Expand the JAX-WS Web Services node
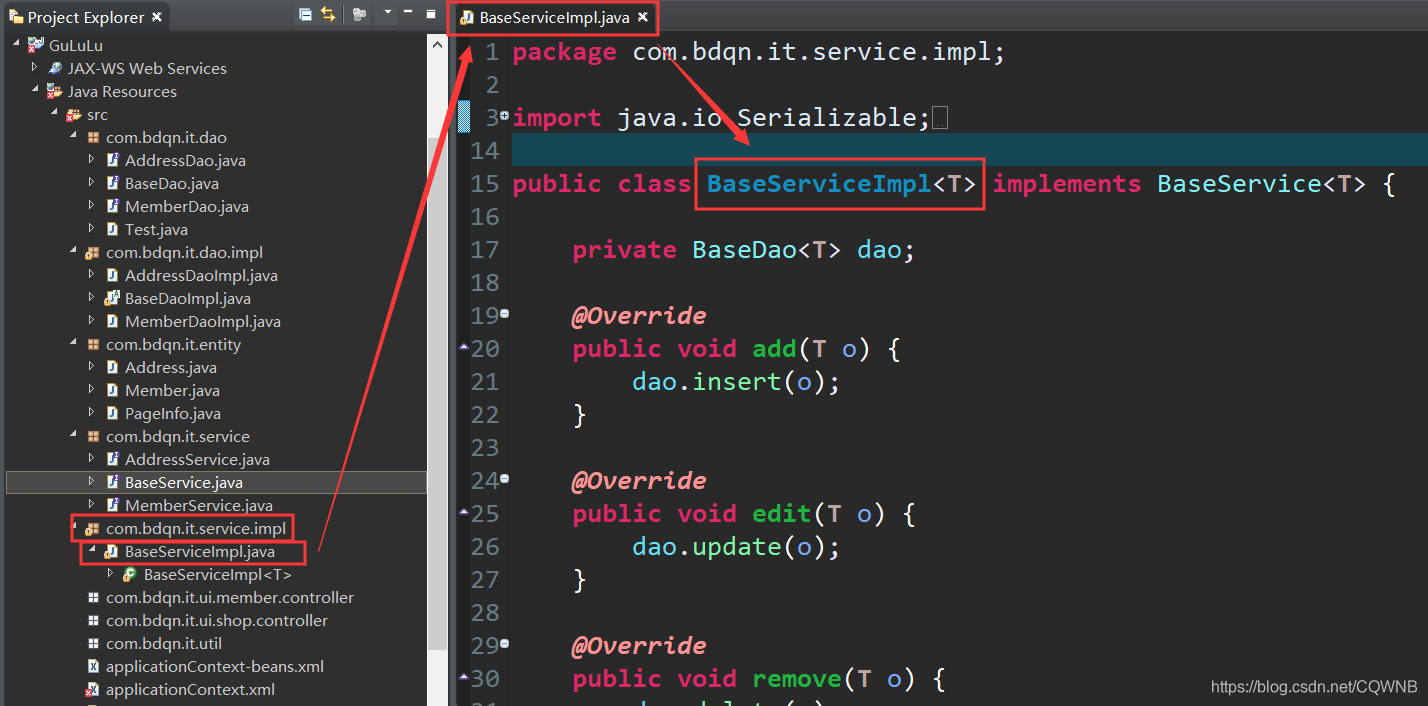 (x=35, y=68)
